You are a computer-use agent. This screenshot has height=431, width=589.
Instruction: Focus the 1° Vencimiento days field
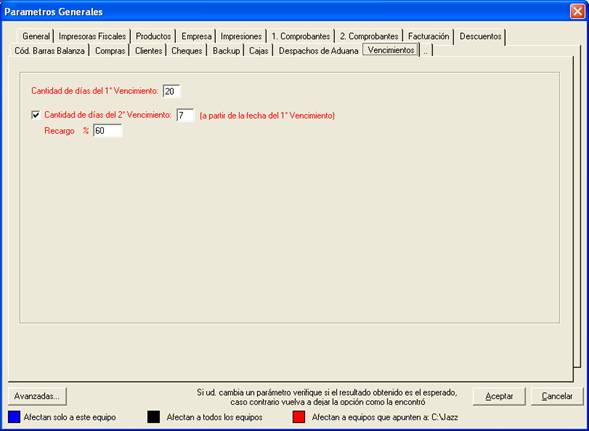(172, 91)
